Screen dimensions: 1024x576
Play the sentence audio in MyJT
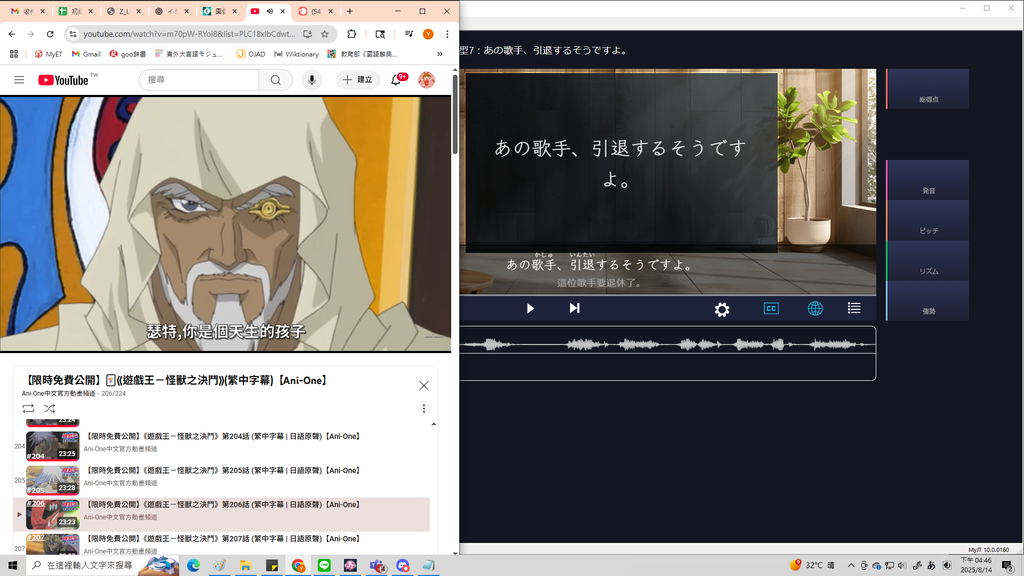pos(530,309)
